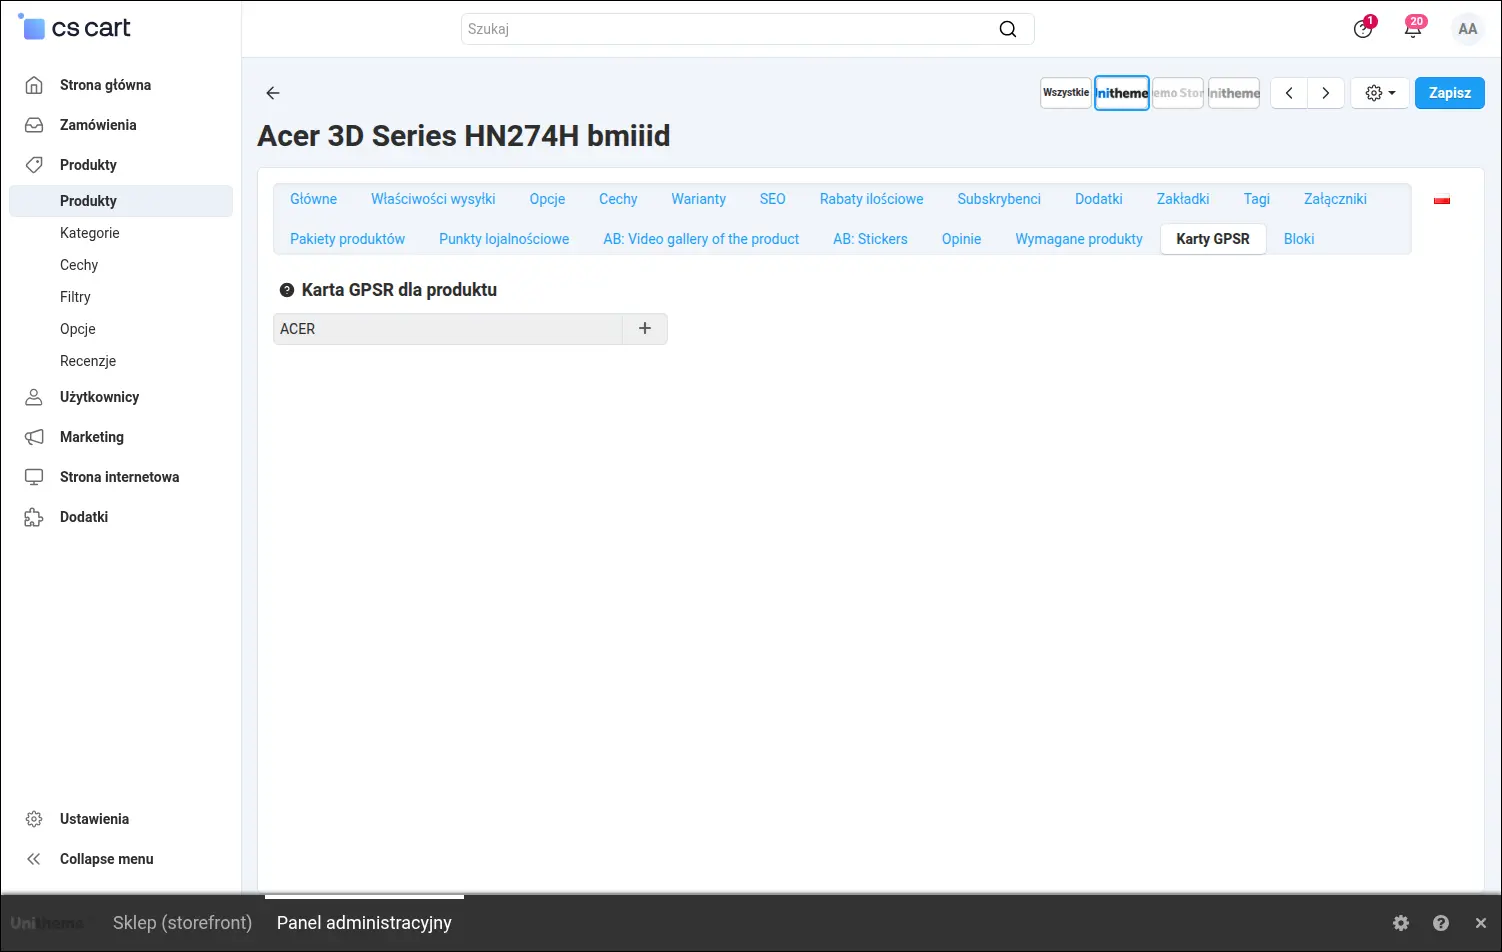Open Filtry in the sidebar
The width and height of the screenshot is (1502, 952).
click(75, 297)
